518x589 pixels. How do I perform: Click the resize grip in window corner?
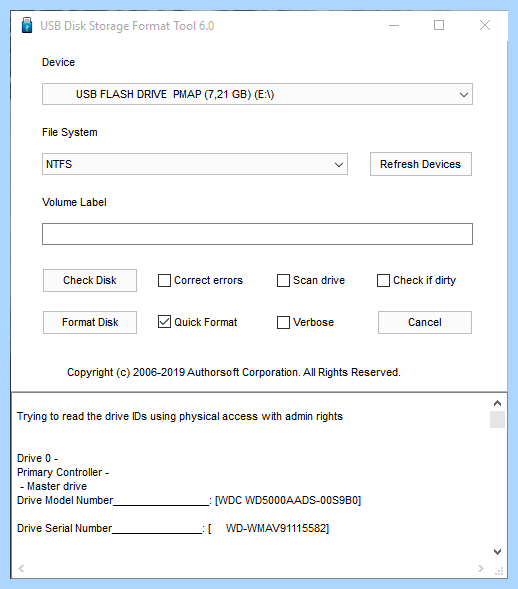click(x=499, y=571)
